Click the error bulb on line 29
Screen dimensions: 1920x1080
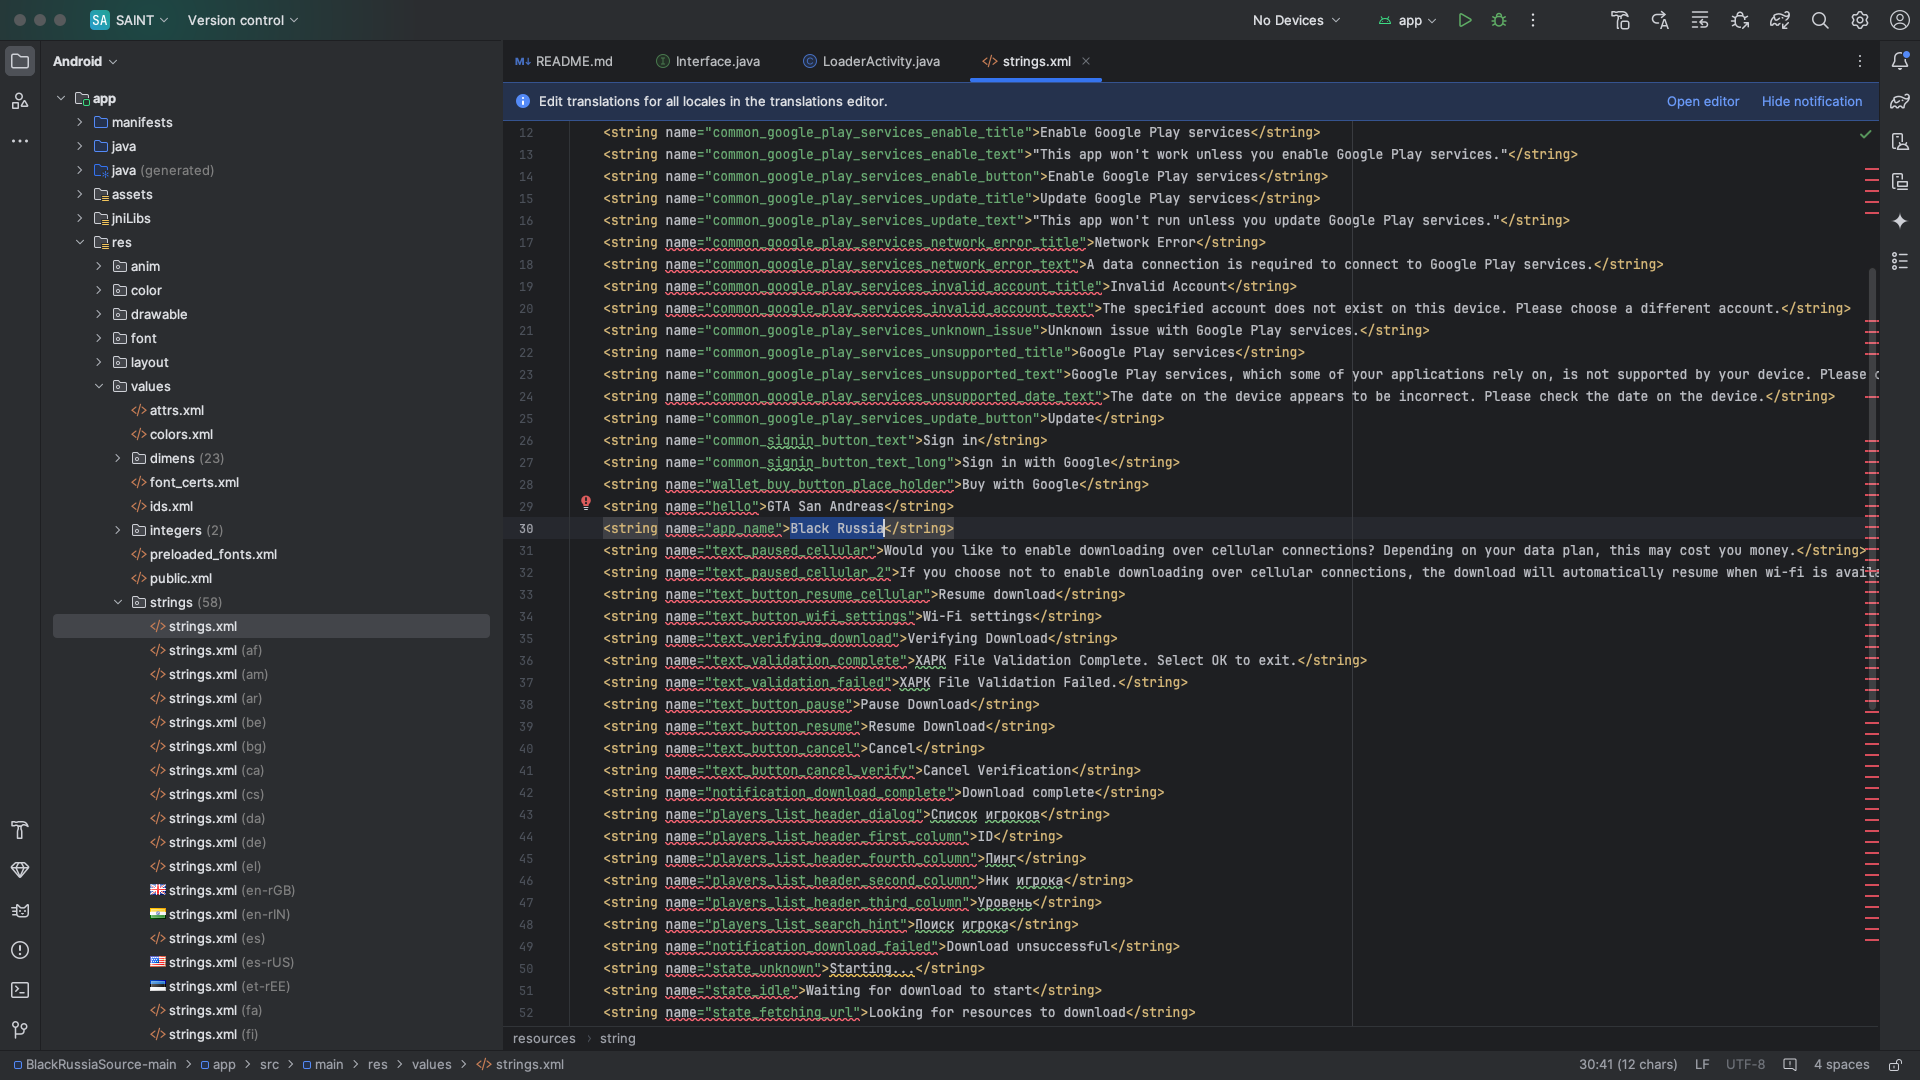pyautogui.click(x=586, y=503)
